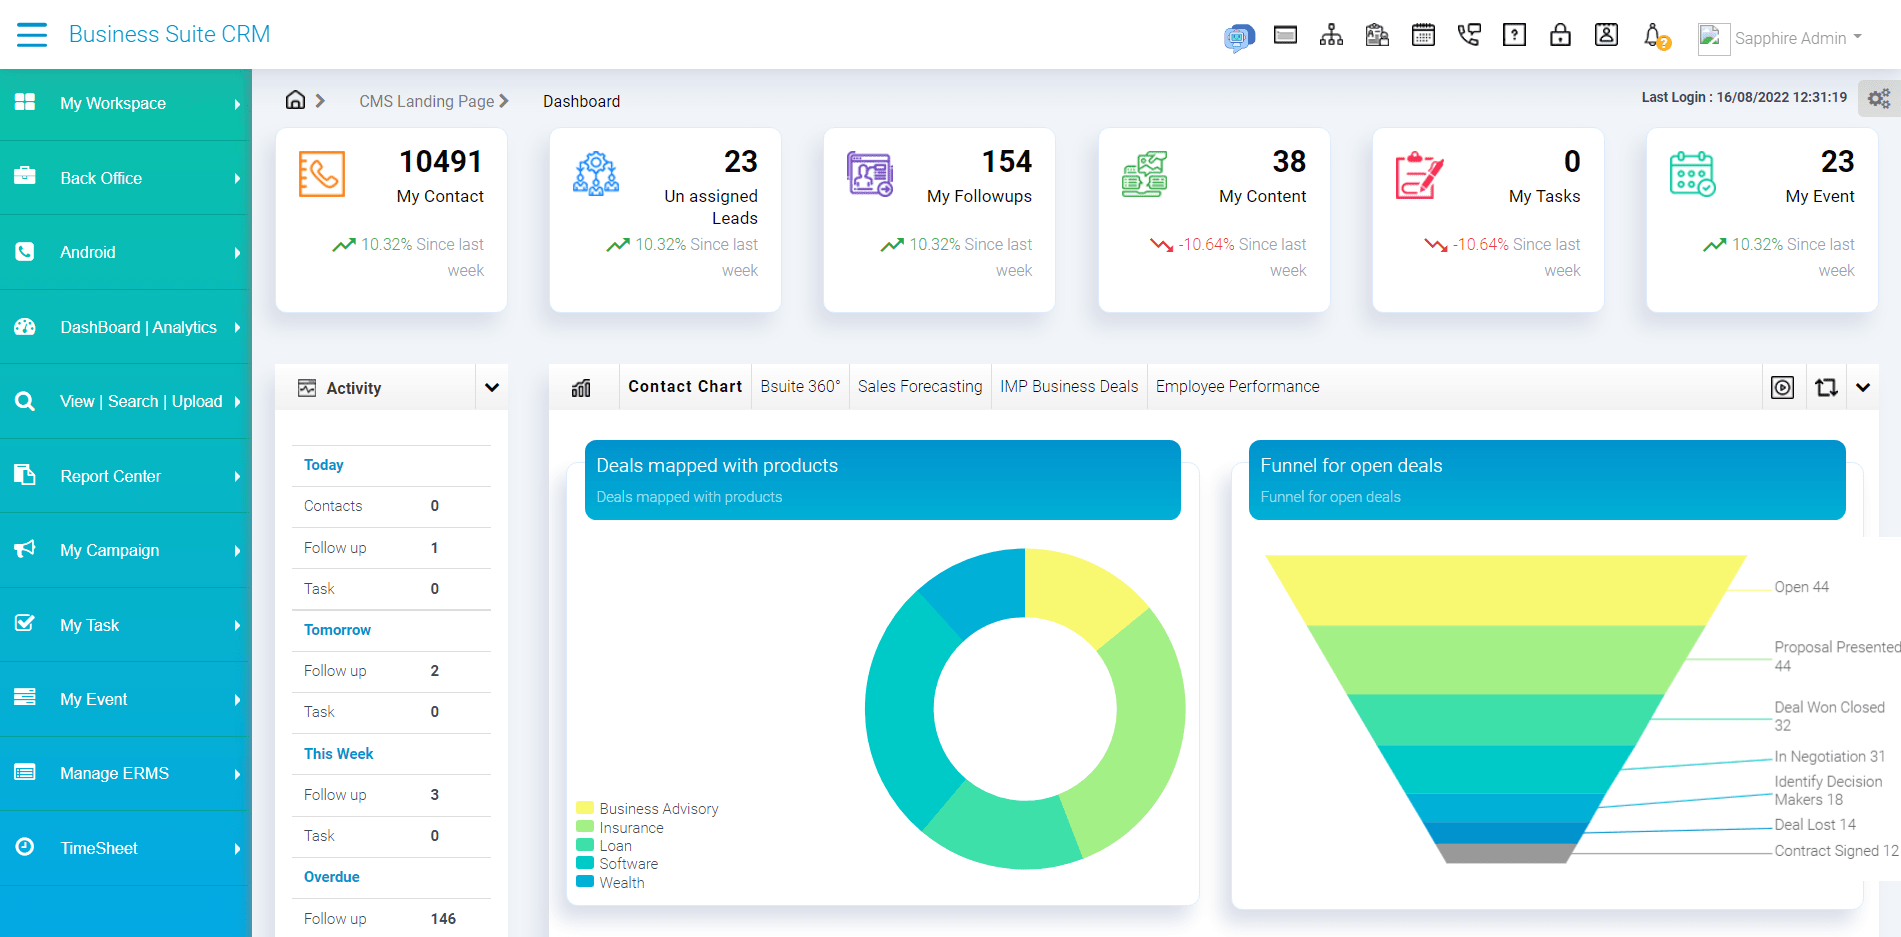This screenshot has width=1901, height=937.
Task: Expand View | Search | Upload menu
Action: 126,401
